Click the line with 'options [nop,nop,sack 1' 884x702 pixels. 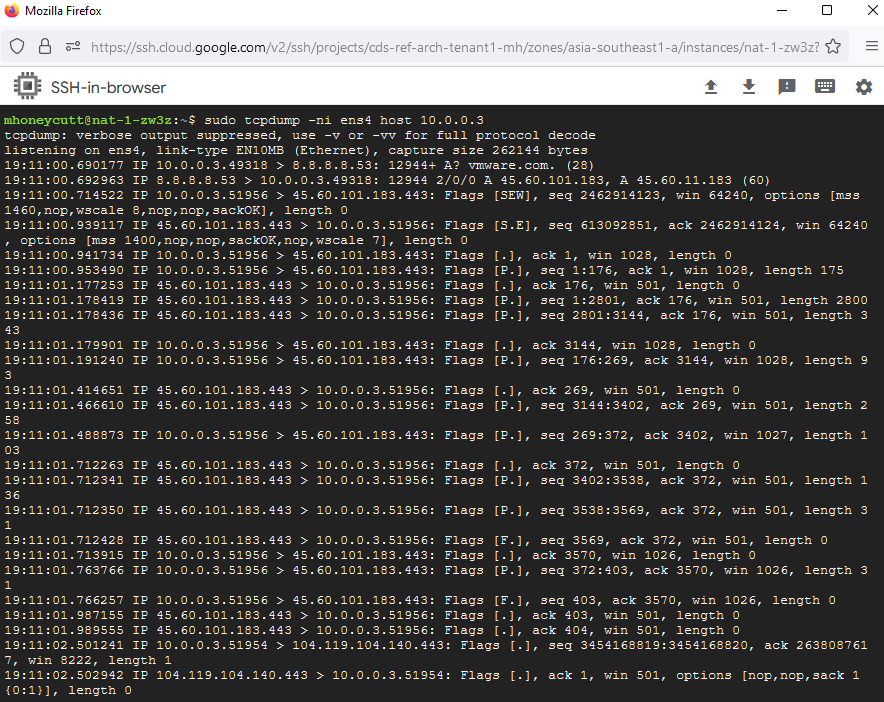click(x=432, y=682)
